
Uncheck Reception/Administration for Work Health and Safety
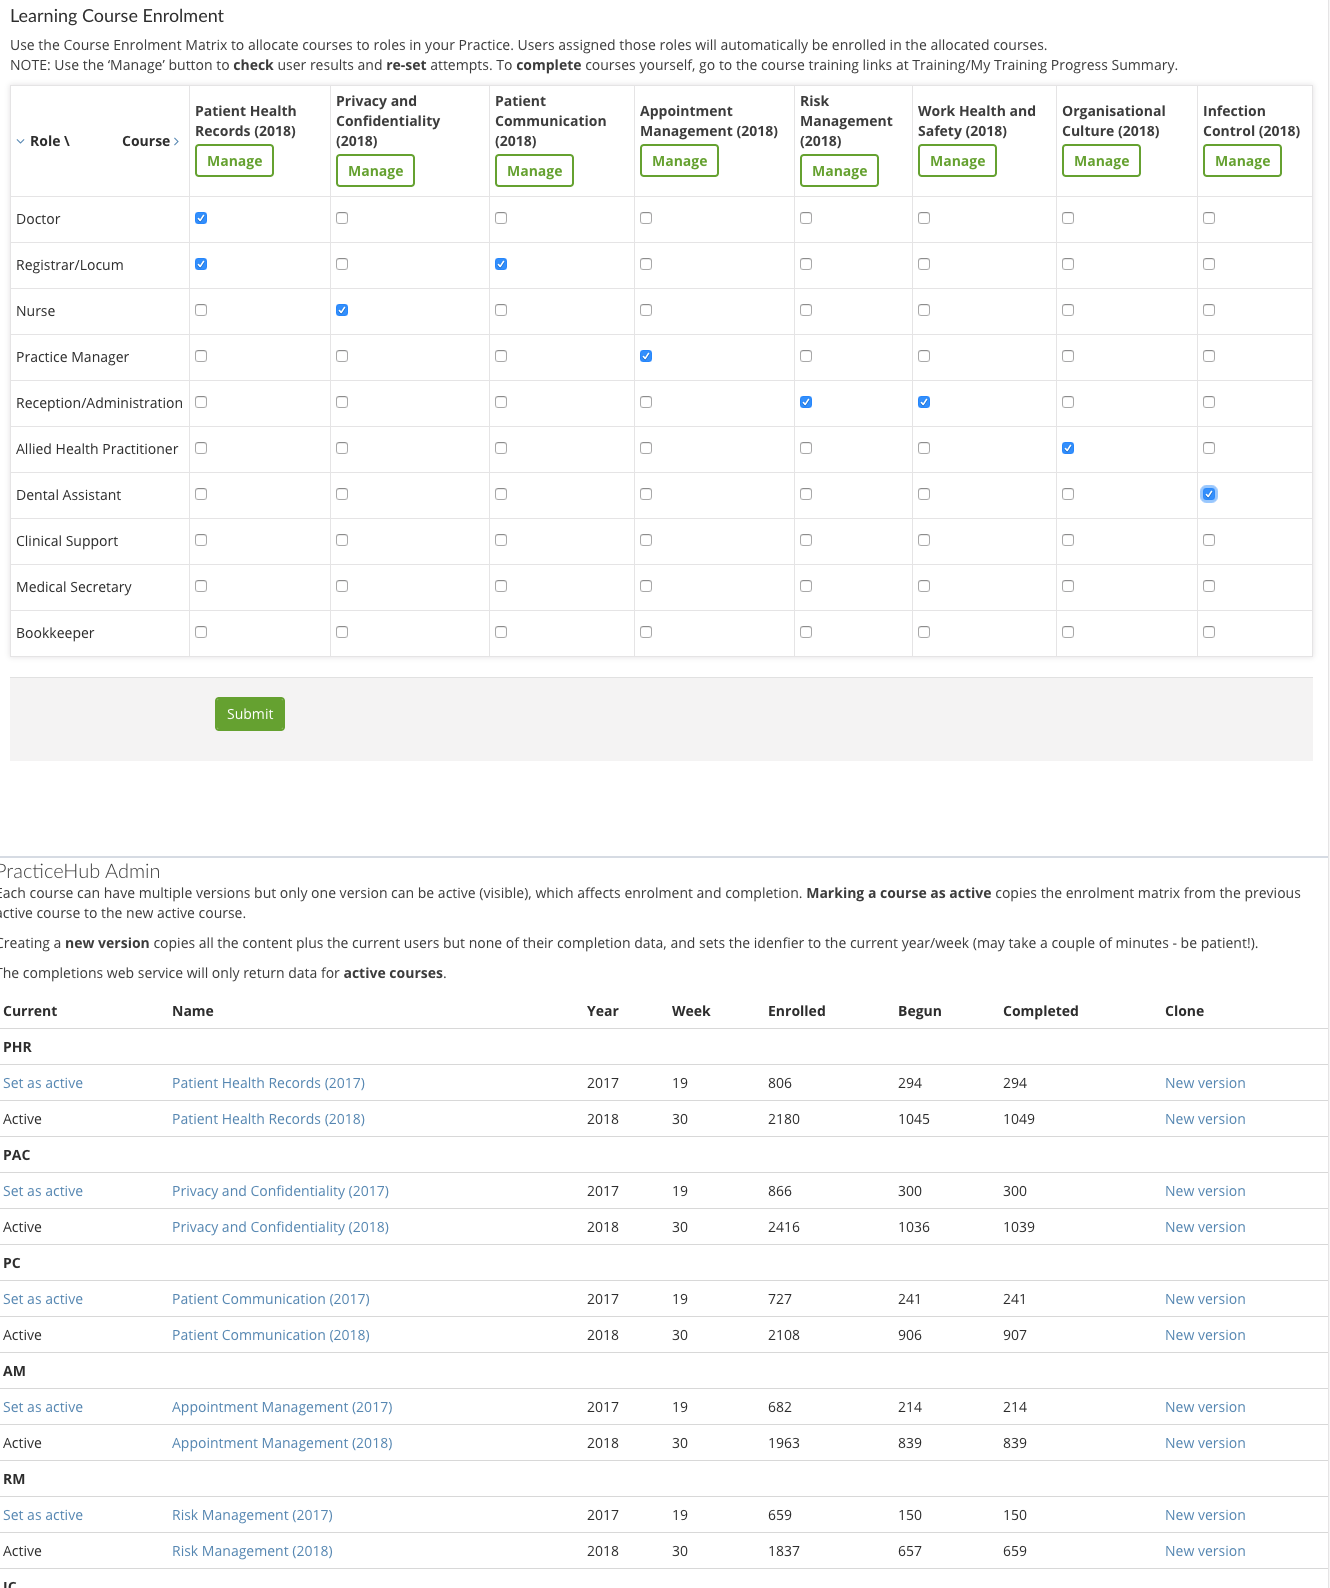pos(924,402)
